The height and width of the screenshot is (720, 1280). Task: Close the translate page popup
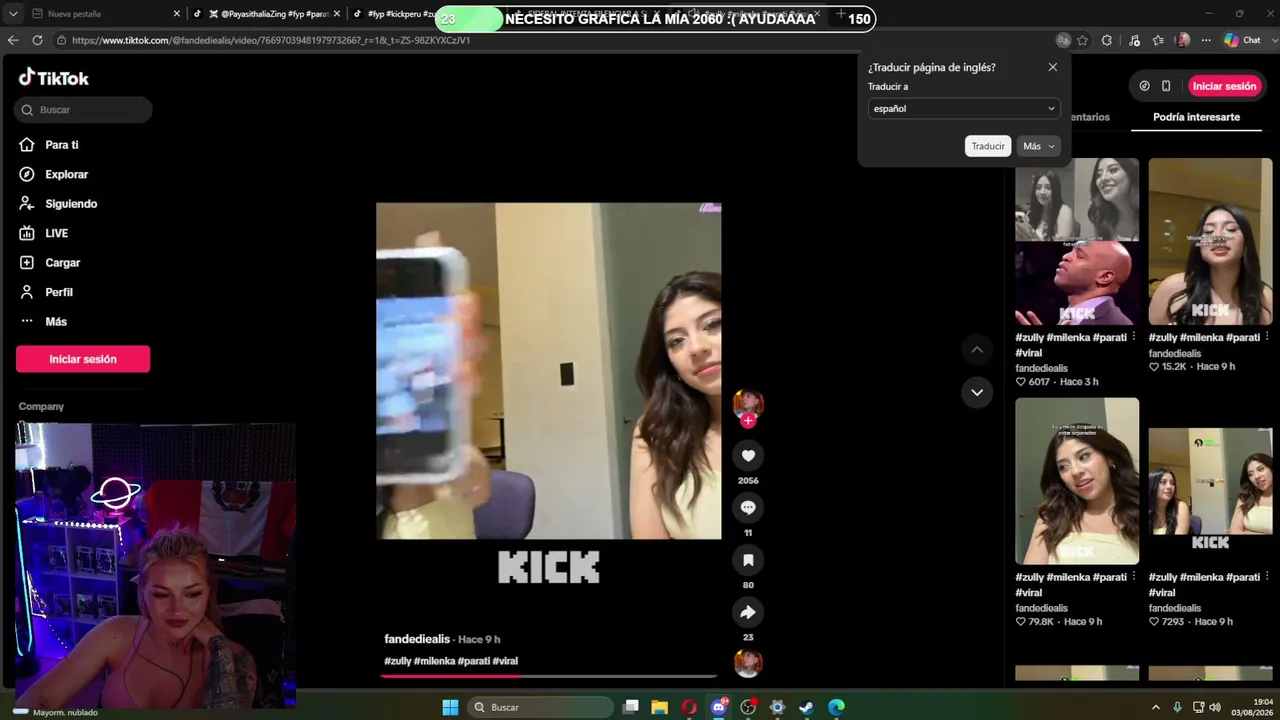[1052, 67]
